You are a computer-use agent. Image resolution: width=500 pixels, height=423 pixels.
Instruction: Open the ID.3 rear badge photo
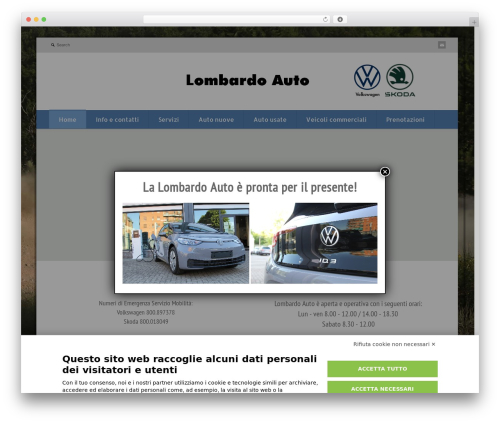[x=314, y=243]
